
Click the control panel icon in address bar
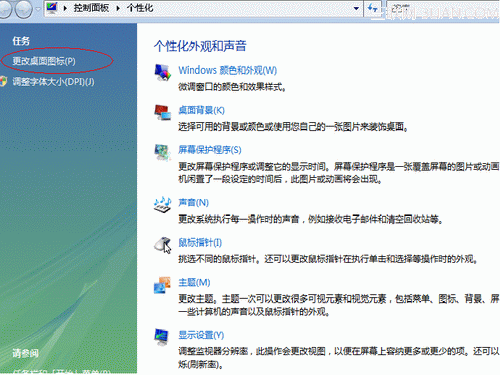click(x=52, y=8)
